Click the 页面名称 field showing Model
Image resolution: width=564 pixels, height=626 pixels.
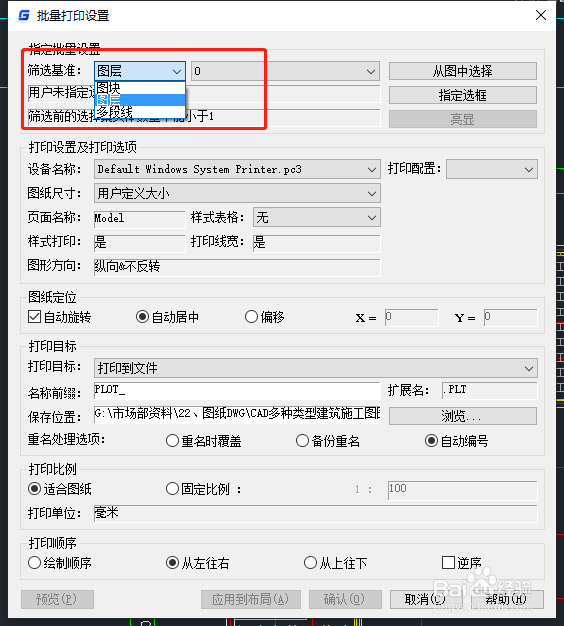(x=140, y=218)
